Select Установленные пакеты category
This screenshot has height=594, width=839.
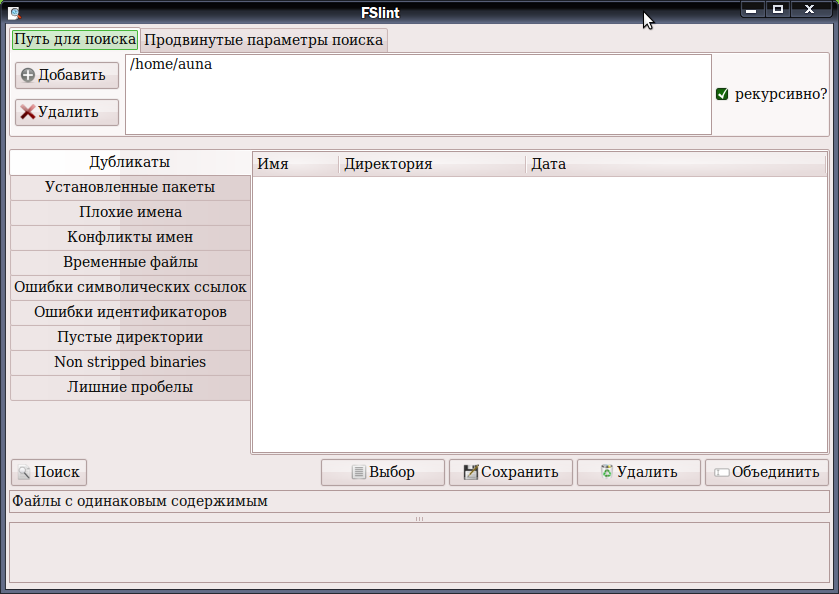130,187
